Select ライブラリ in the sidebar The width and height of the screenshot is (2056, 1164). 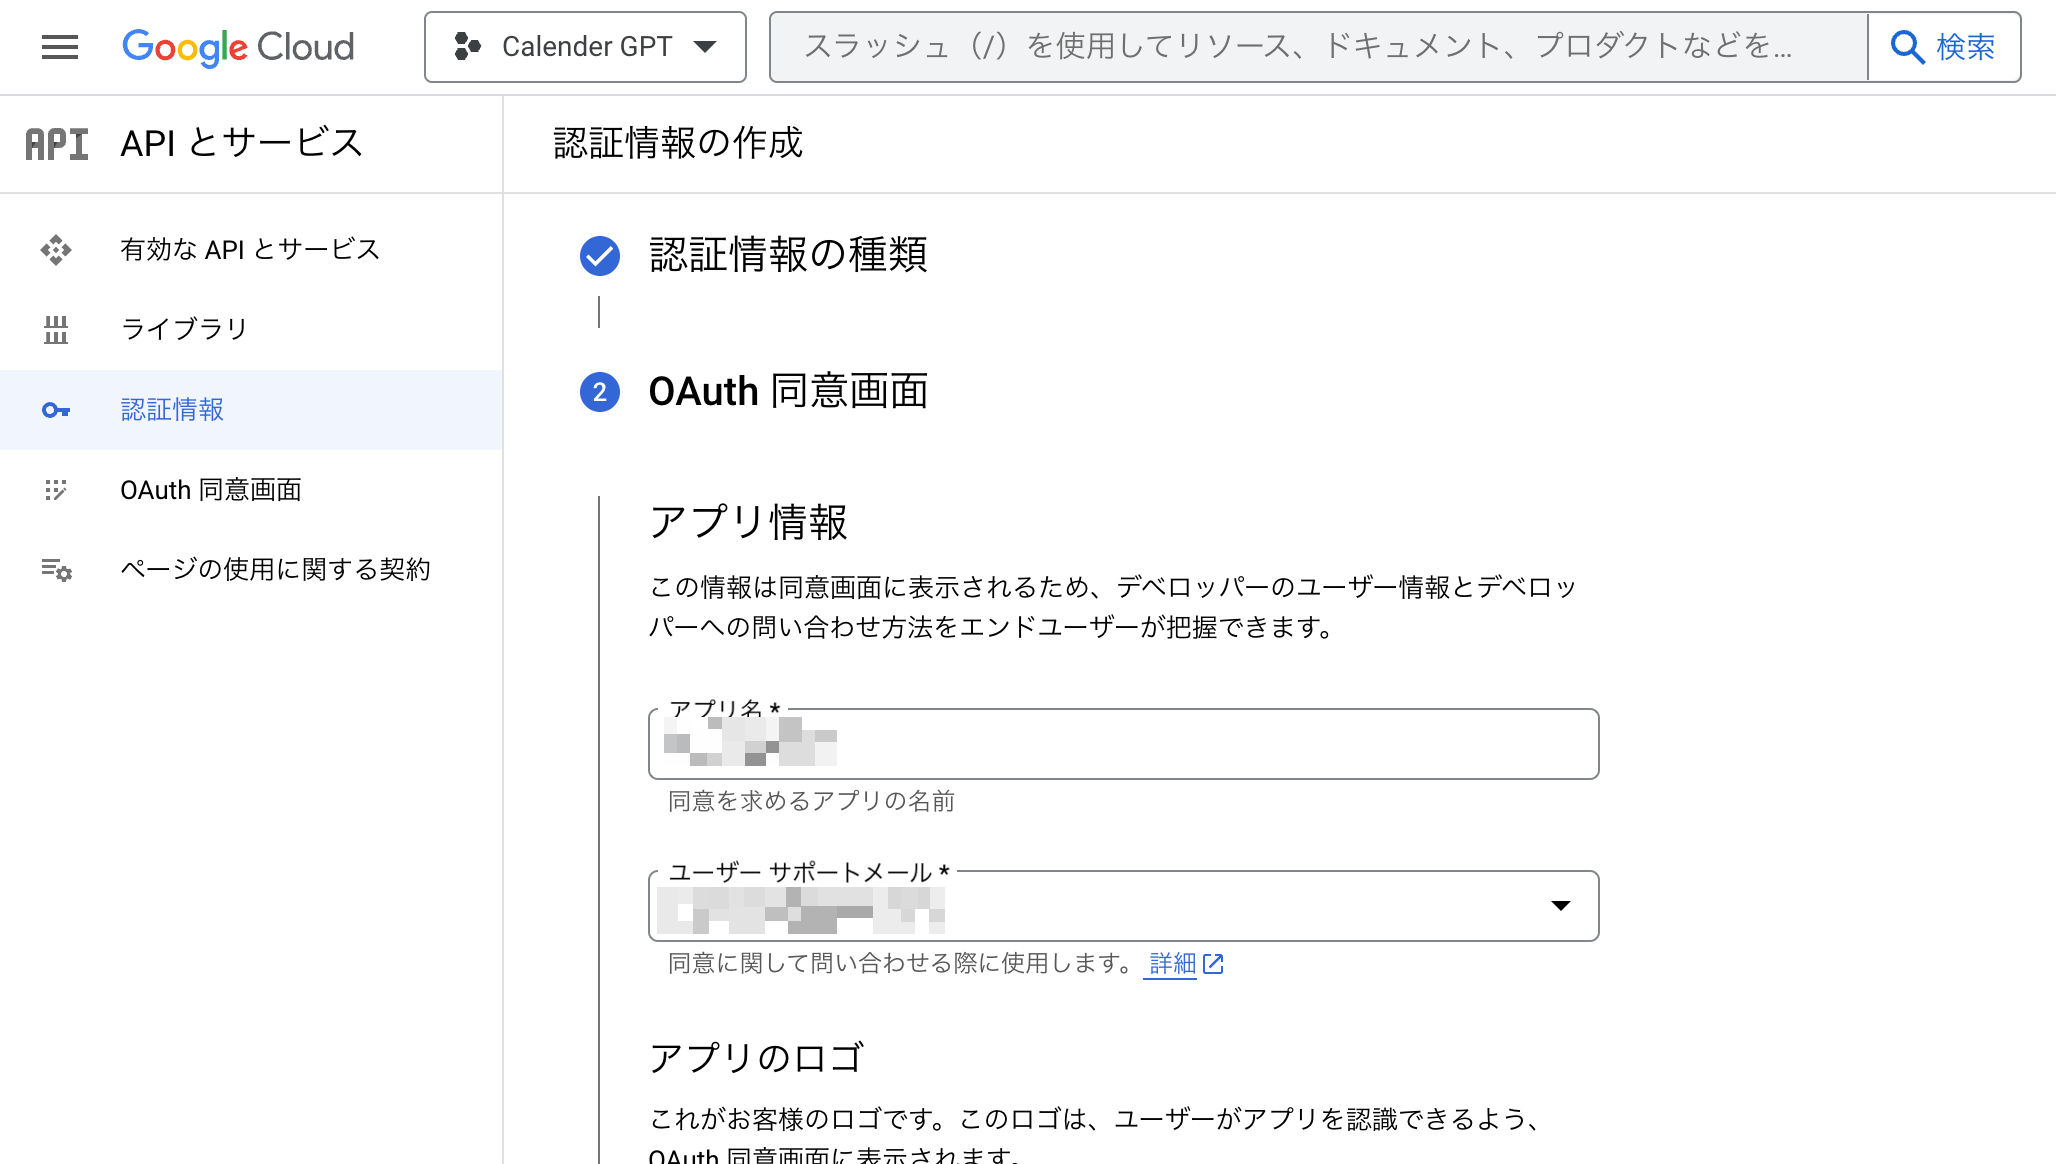click(x=184, y=329)
